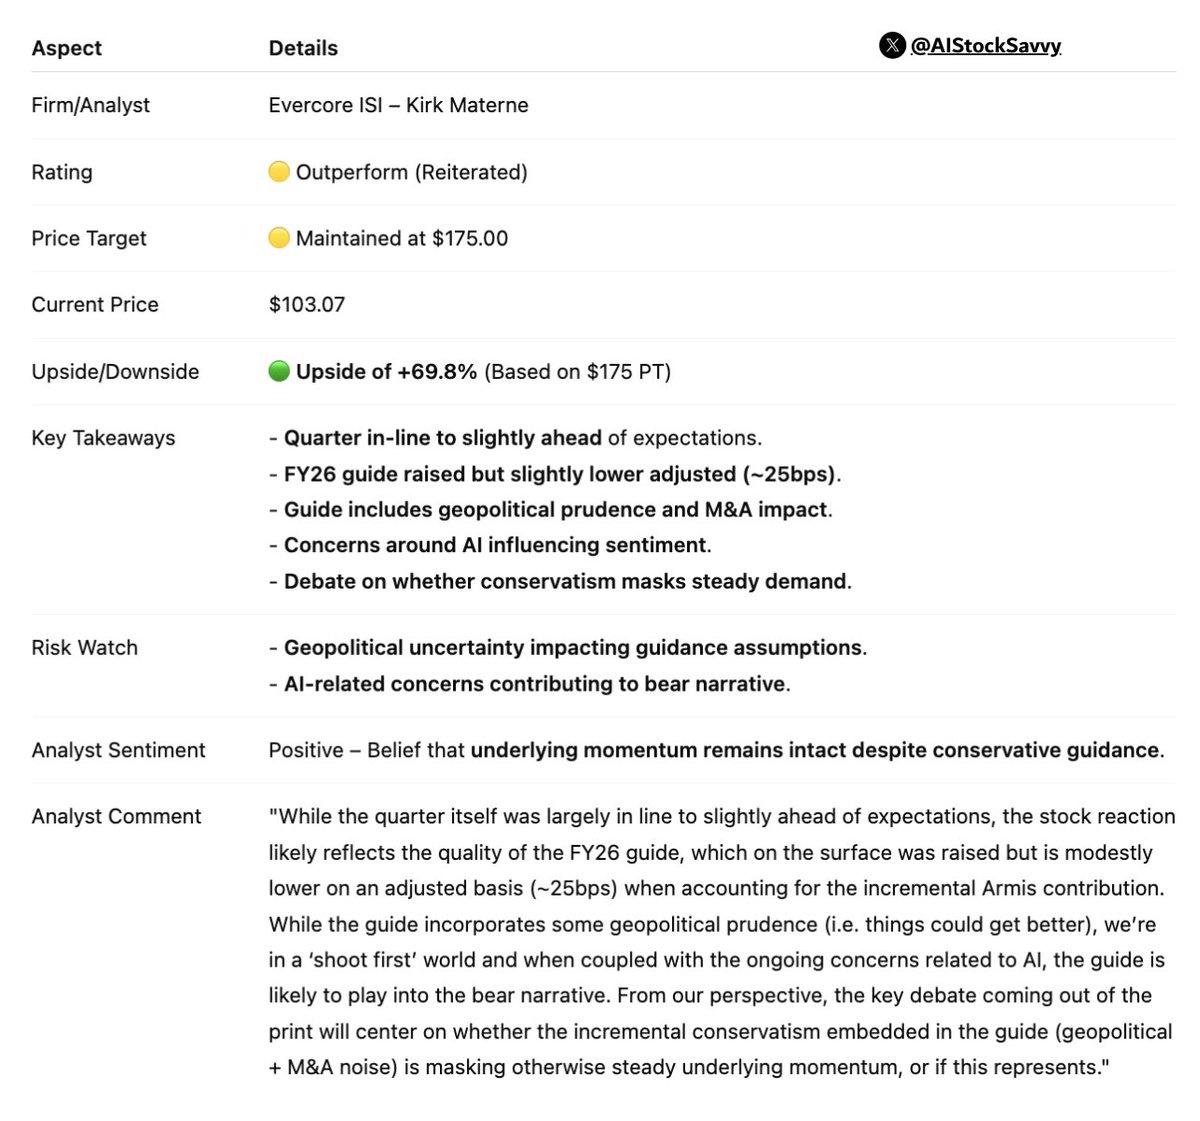Click the Aspect column header
The height and width of the screenshot is (1121, 1200).
pyautogui.click(x=66, y=48)
